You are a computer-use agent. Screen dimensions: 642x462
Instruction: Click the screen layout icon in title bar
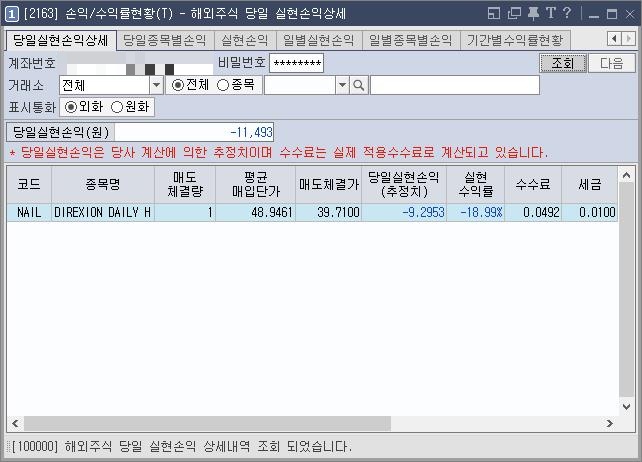[494, 13]
